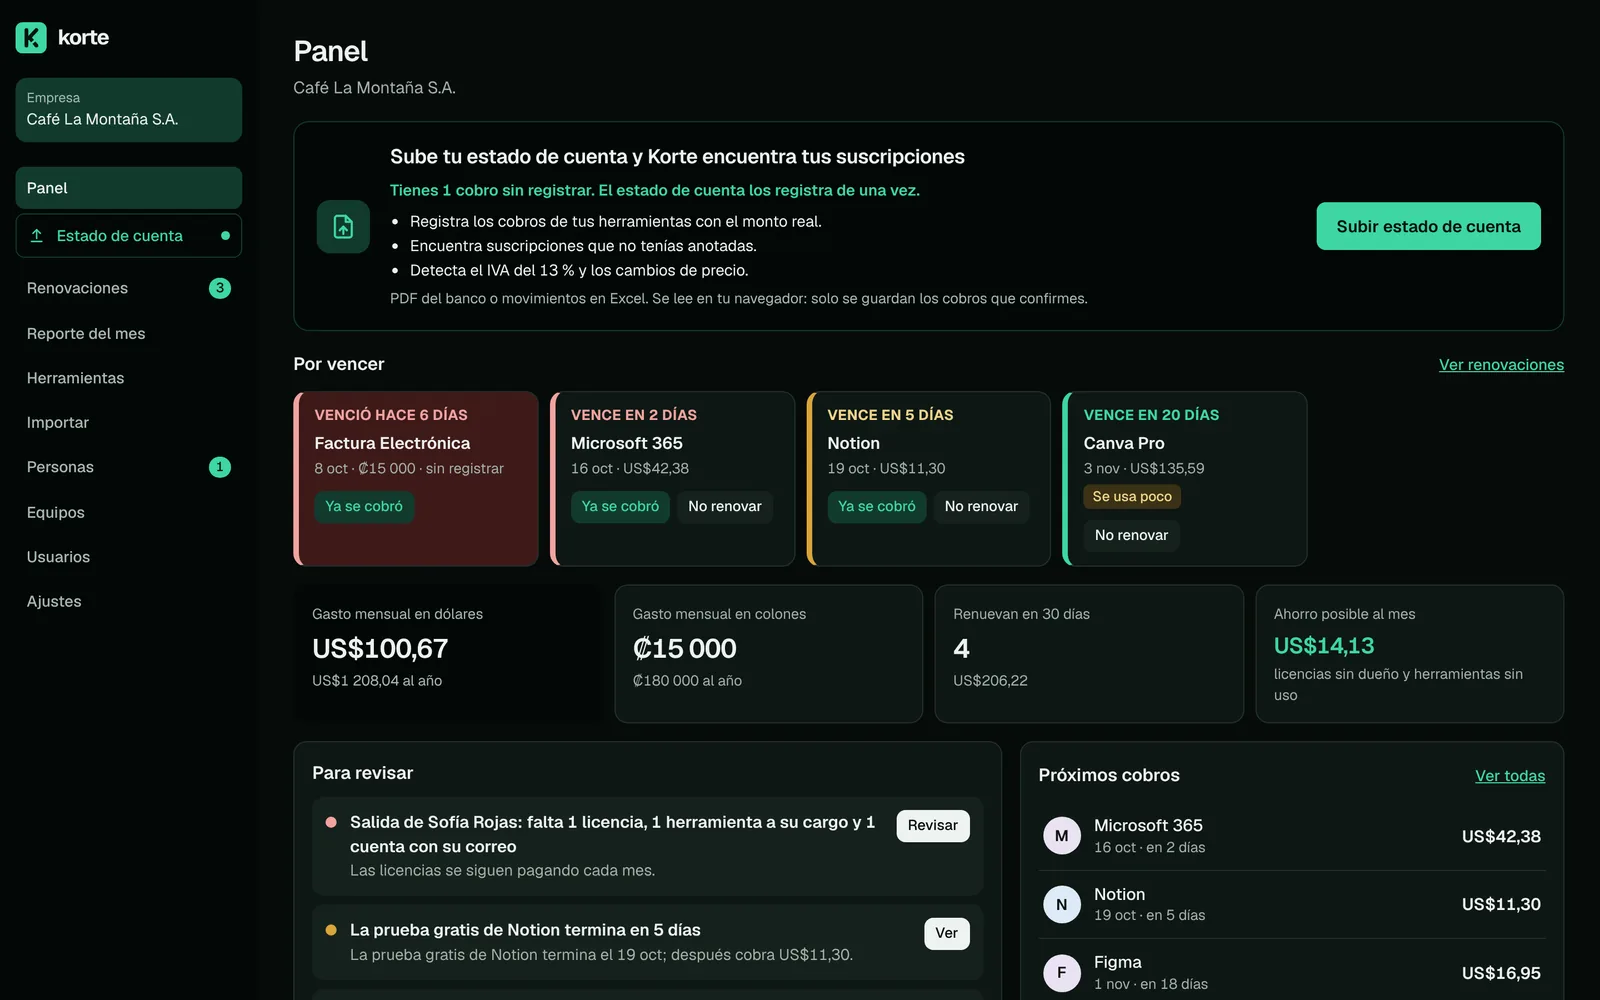Click the VENCE EN 20 DÍAS label
The image size is (1600, 1000).
pyautogui.click(x=1151, y=415)
